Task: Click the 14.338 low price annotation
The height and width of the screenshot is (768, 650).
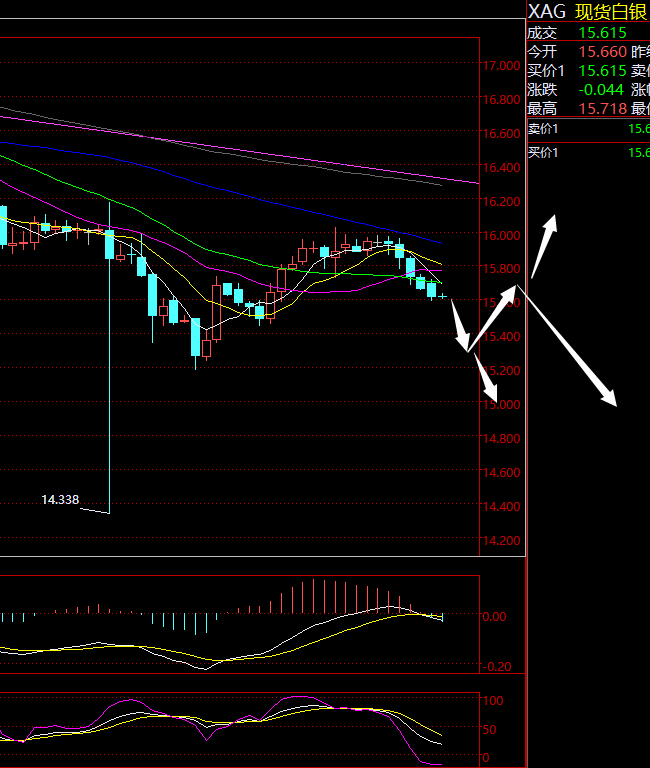Action: pyautogui.click(x=60, y=500)
